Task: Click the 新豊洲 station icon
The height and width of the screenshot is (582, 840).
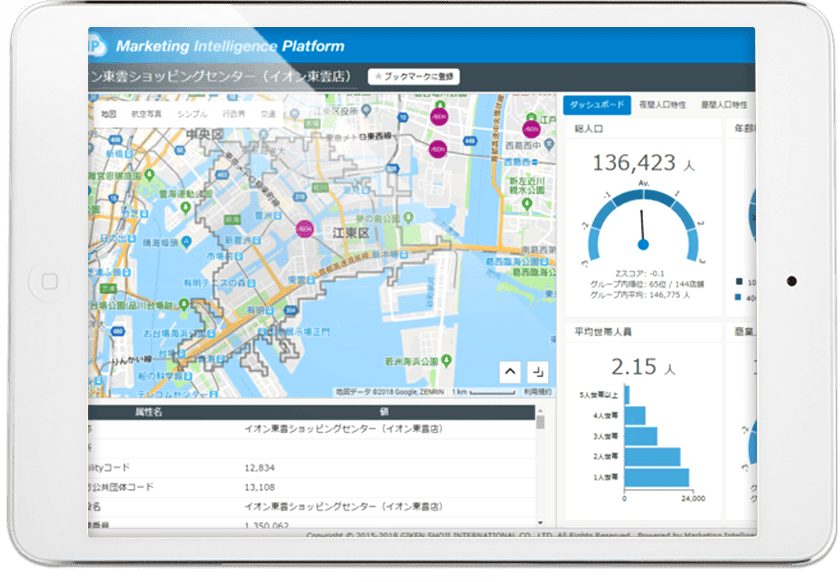Action: pyautogui.click(x=257, y=240)
